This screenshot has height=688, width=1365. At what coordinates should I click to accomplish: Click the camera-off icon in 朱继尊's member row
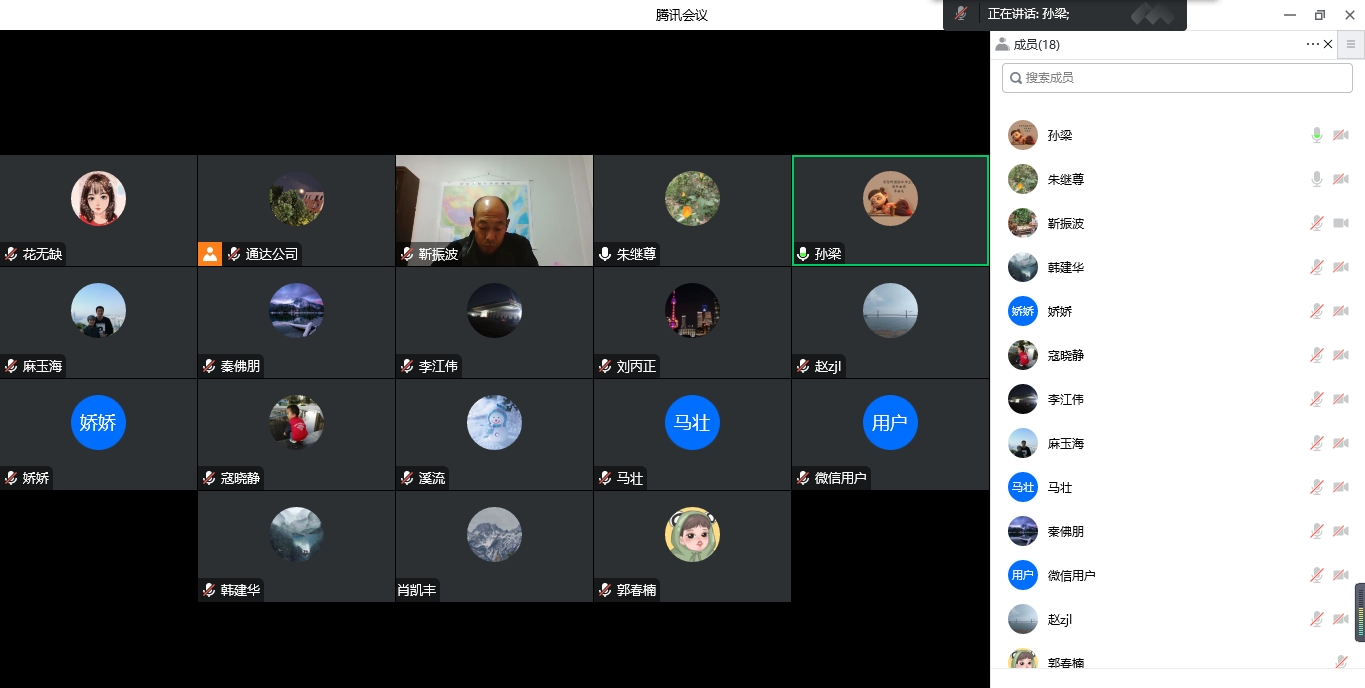click(1341, 179)
